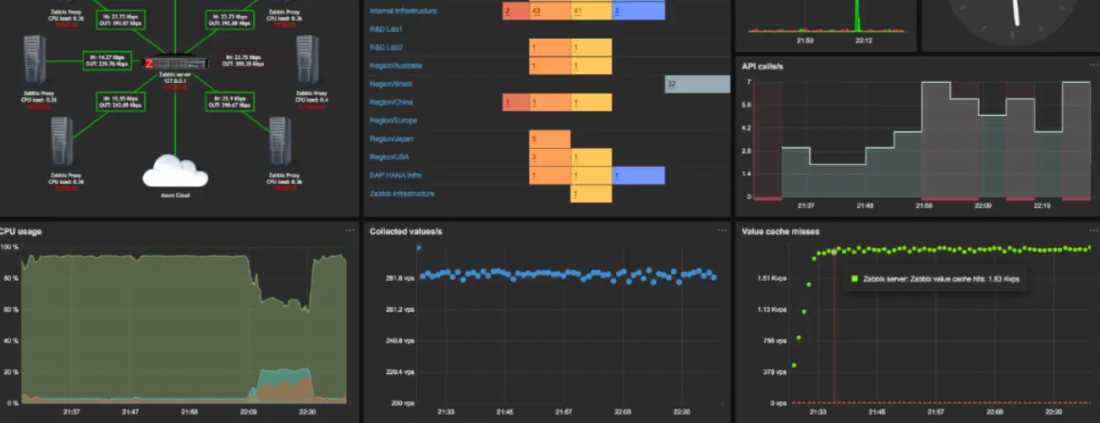Open the Region/Brazil host group link
Image resolution: width=1100 pixels, height=423 pixels.
click(391, 84)
